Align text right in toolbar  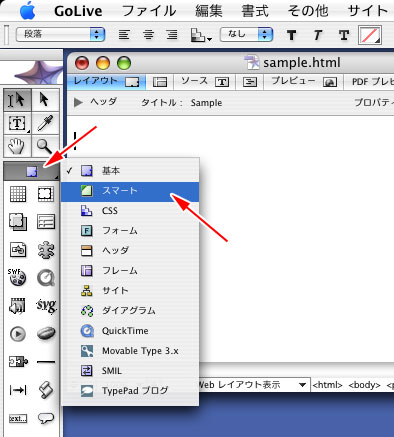172,35
